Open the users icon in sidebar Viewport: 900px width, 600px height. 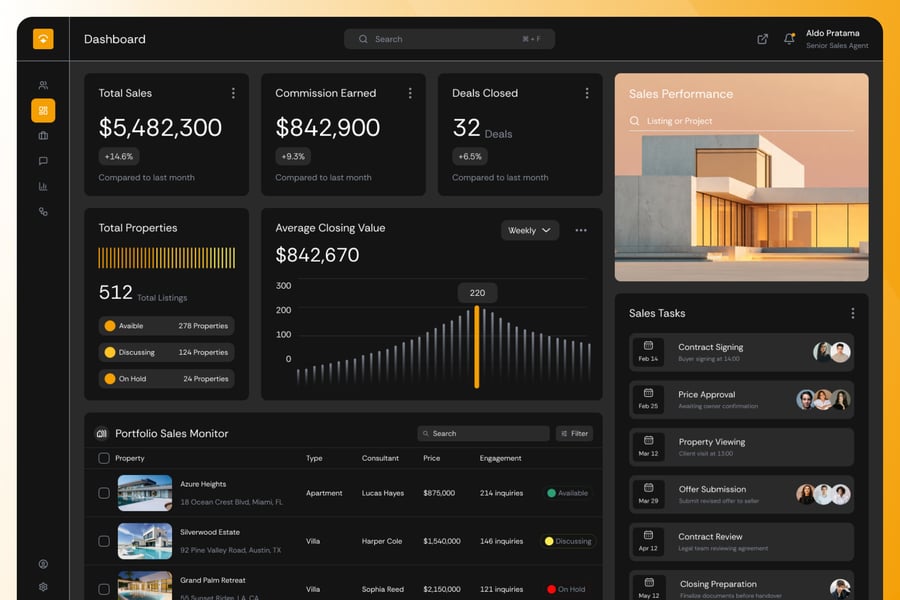43,86
